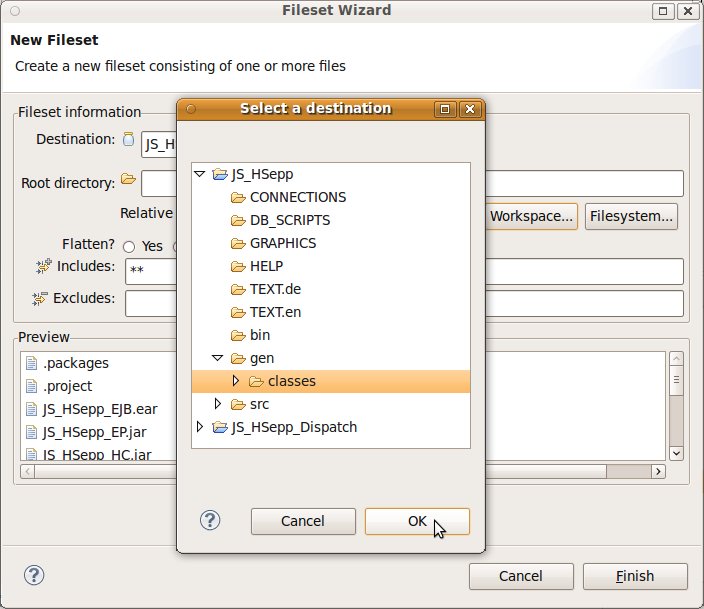
Task: Click the JS_HSepp_Dispatch project icon
Action: (220, 427)
